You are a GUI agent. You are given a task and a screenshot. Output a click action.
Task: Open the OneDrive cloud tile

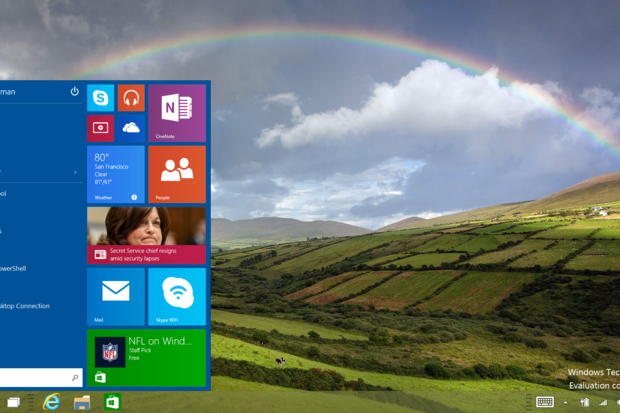[131, 128]
